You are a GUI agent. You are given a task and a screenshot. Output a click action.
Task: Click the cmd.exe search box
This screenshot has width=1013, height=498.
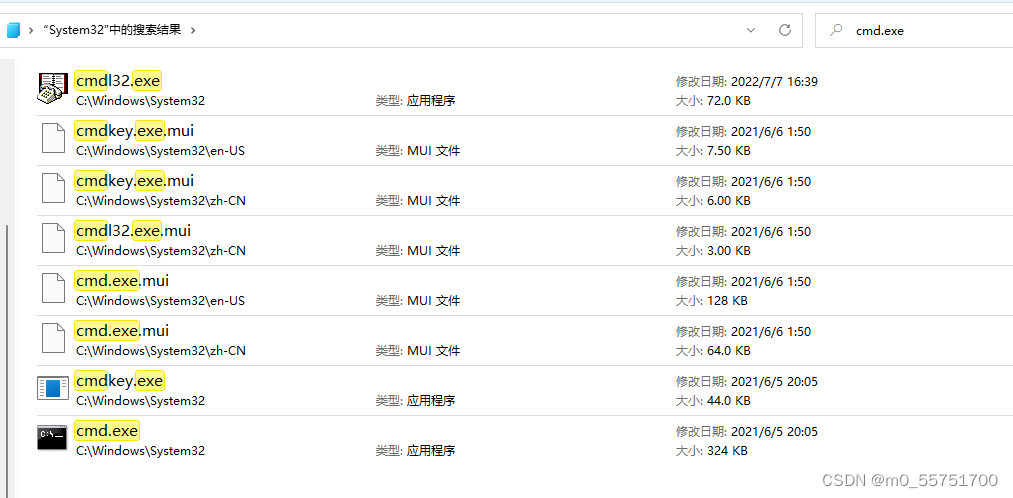pyautogui.click(x=914, y=30)
